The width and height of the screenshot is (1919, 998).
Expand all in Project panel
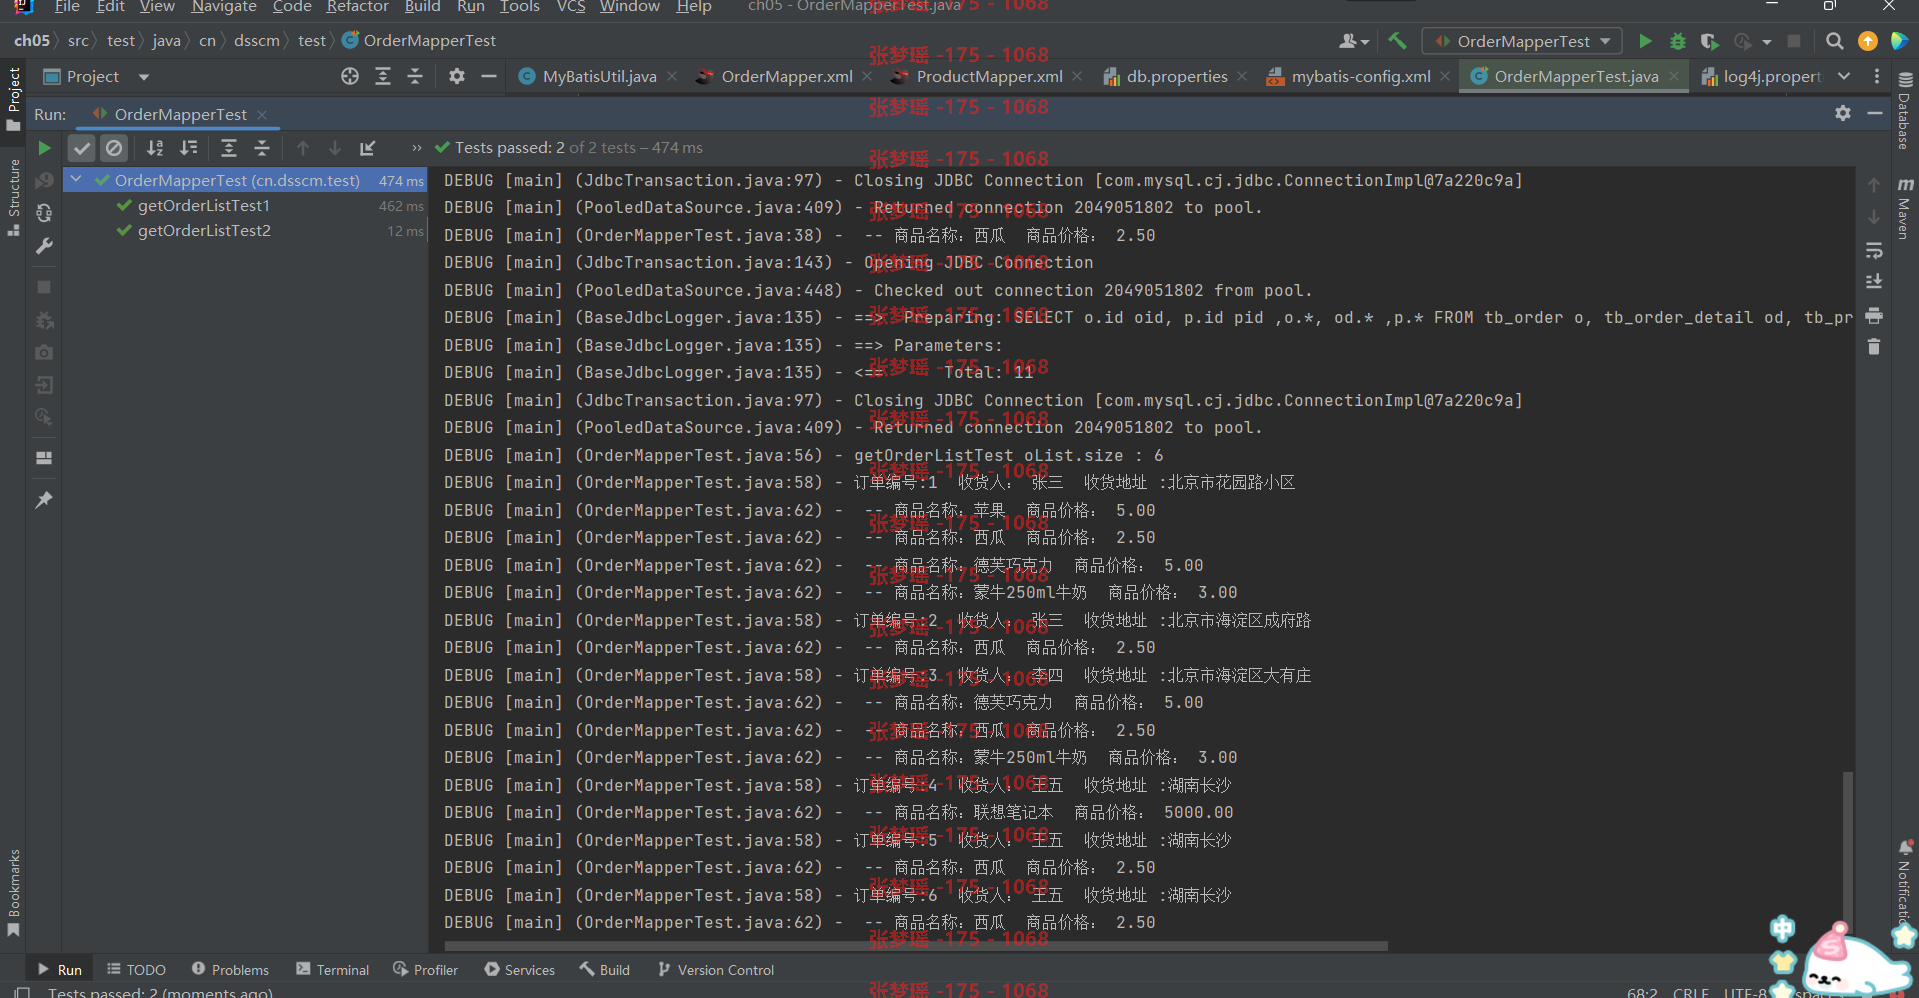[x=383, y=76]
